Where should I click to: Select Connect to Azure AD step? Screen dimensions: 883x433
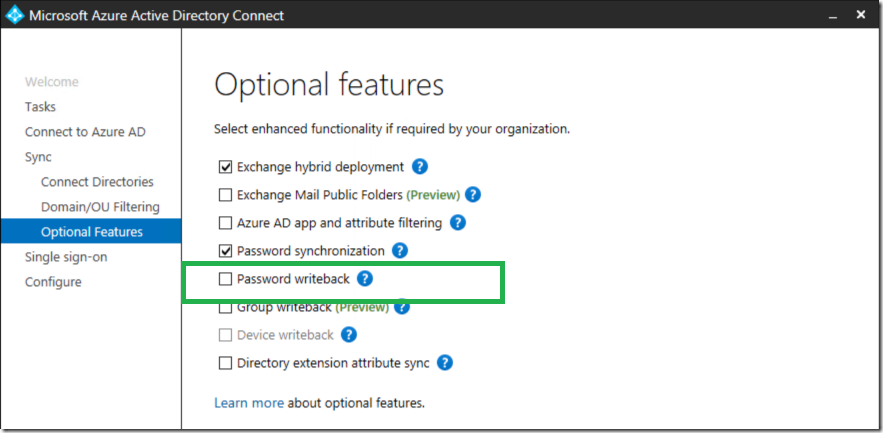click(85, 132)
